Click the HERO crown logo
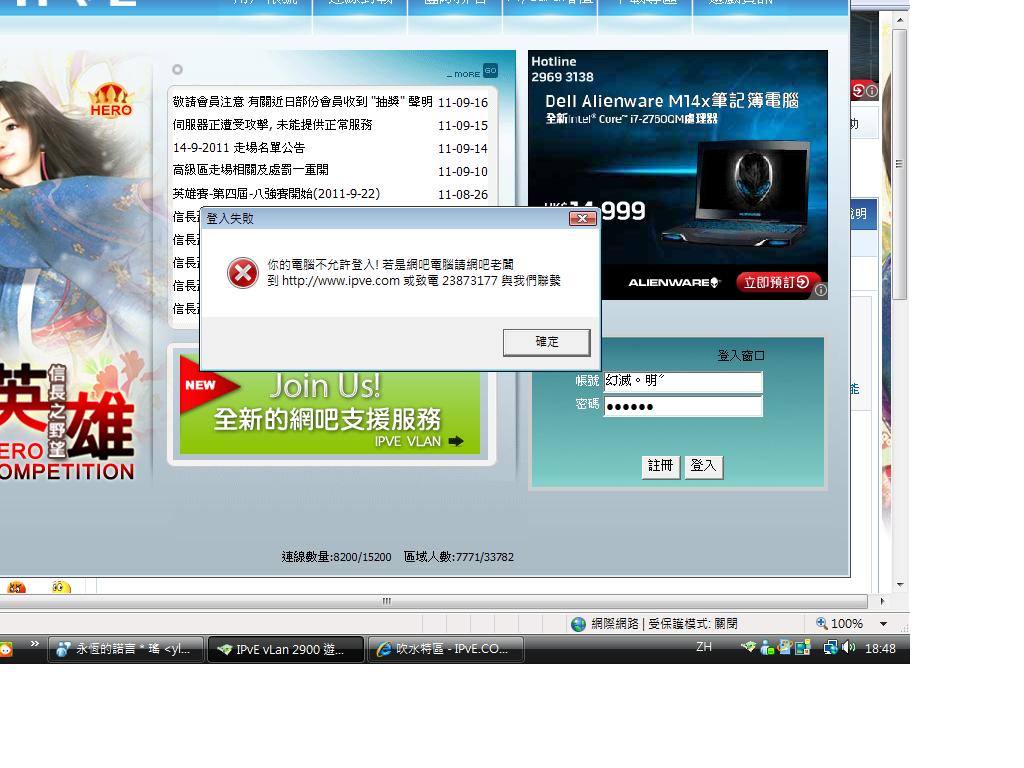The width and height of the screenshot is (1024, 768). point(111,101)
